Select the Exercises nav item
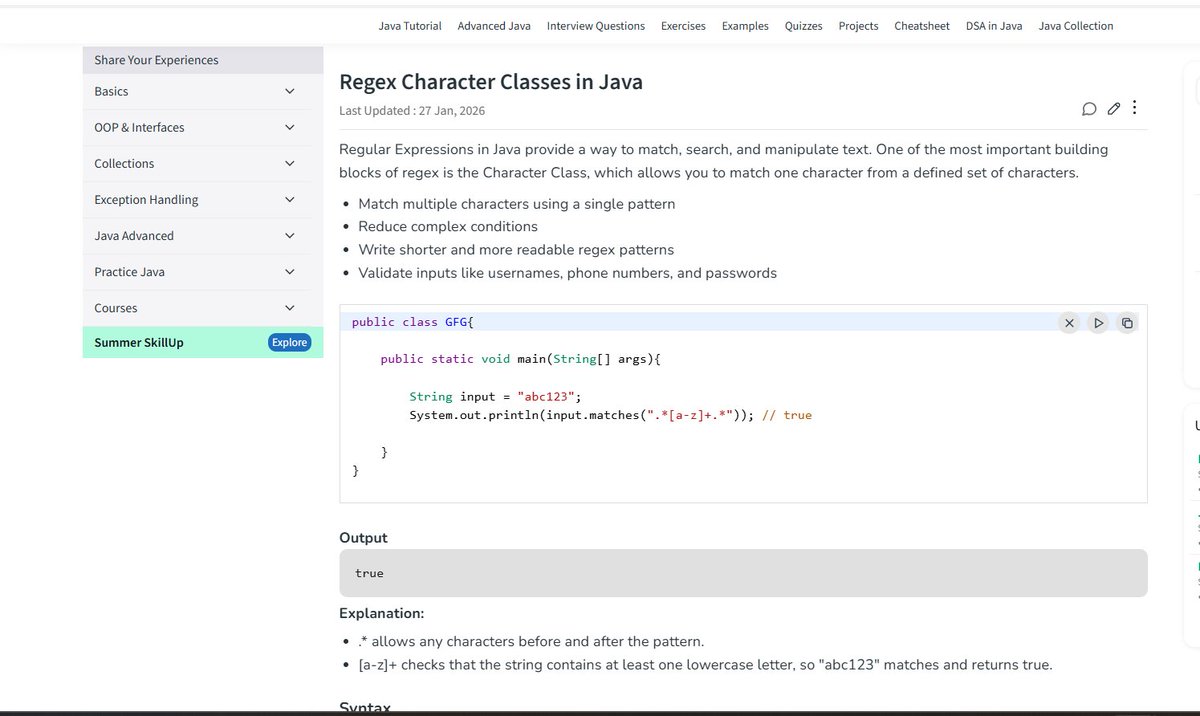The image size is (1200, 716). (x=683, y=26)
